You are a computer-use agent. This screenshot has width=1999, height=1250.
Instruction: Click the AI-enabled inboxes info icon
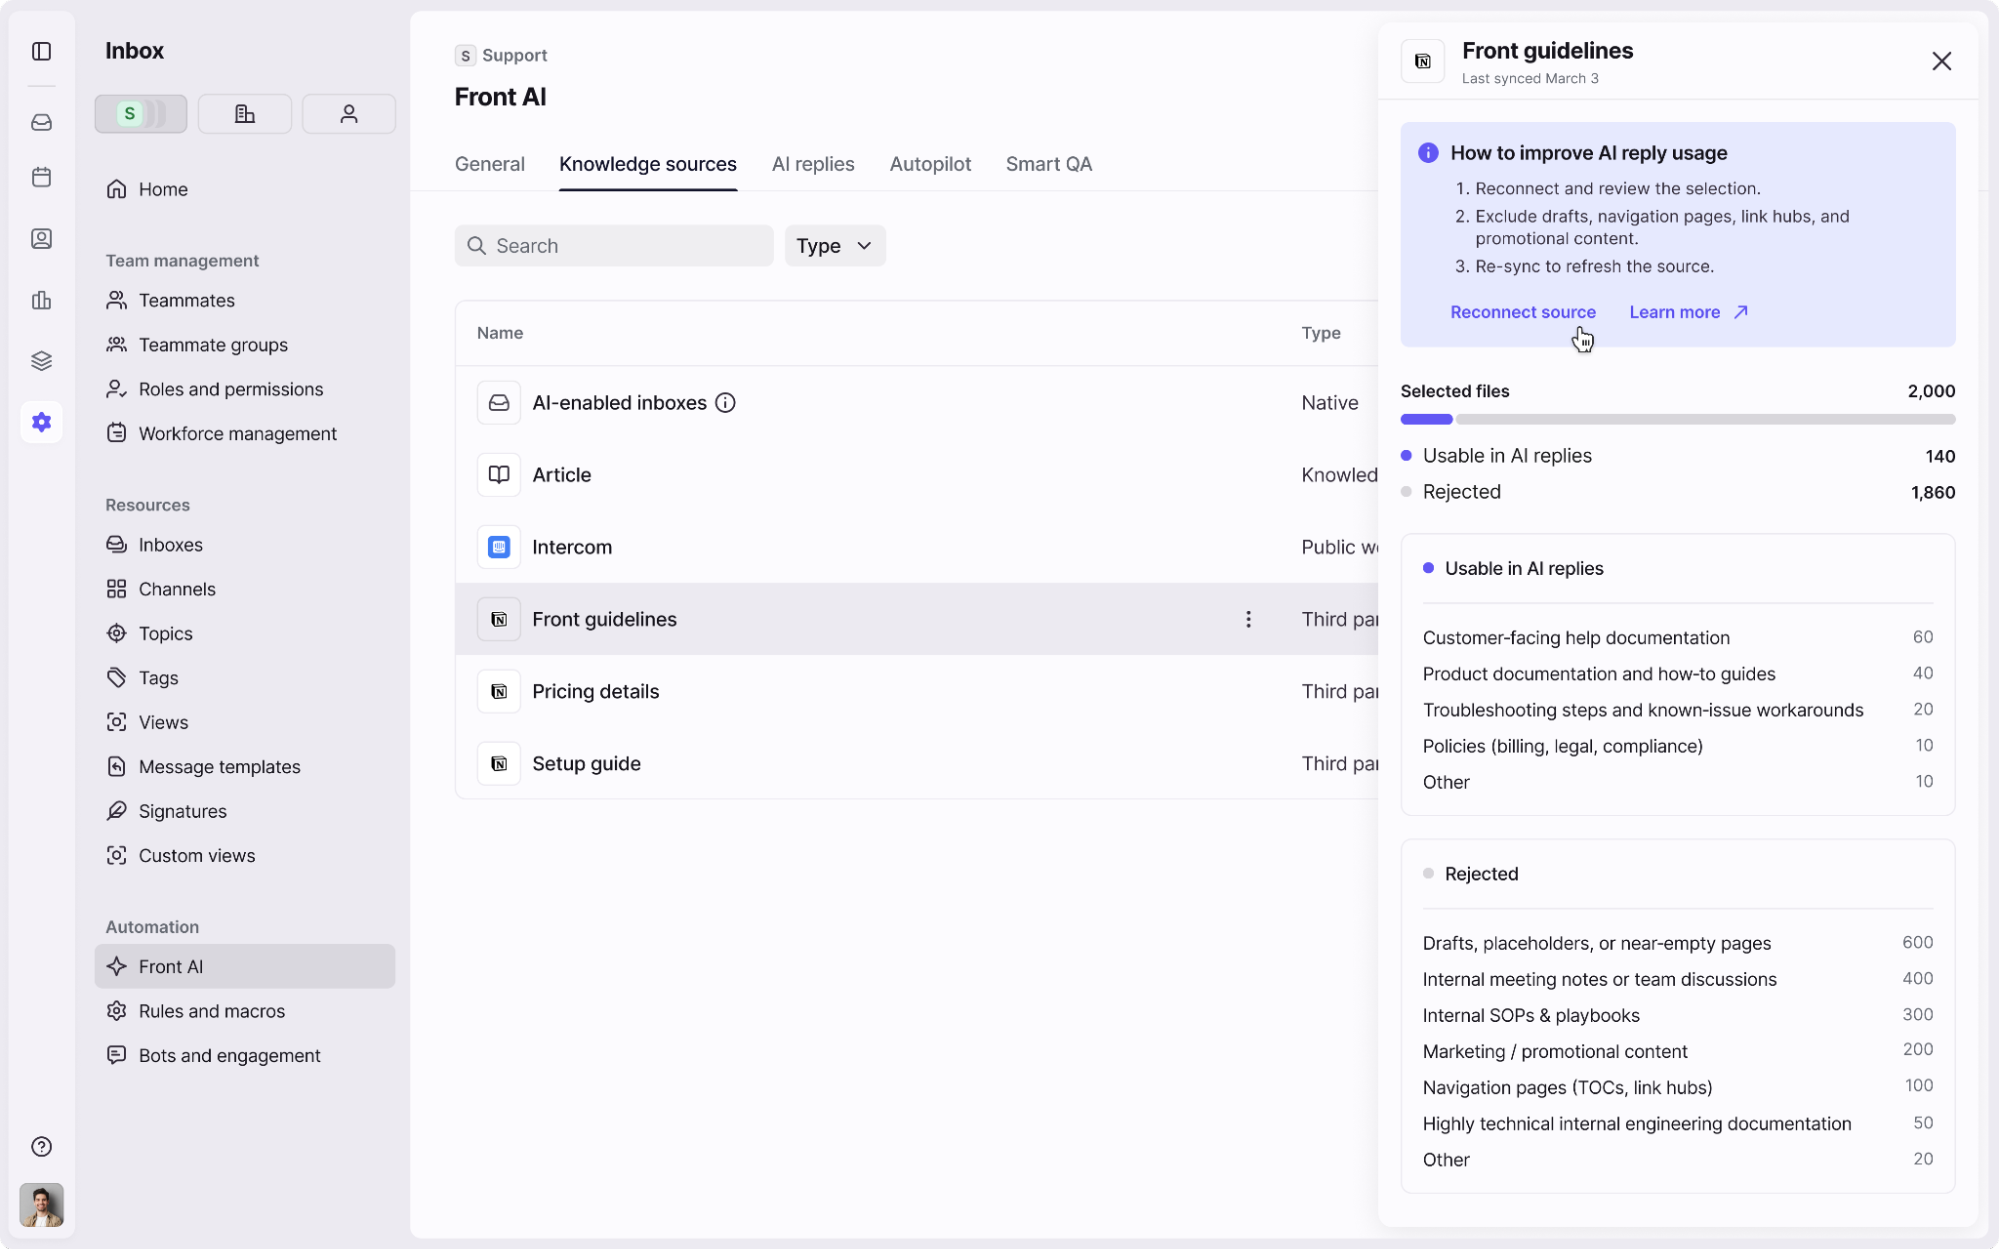tap(725, 403)
